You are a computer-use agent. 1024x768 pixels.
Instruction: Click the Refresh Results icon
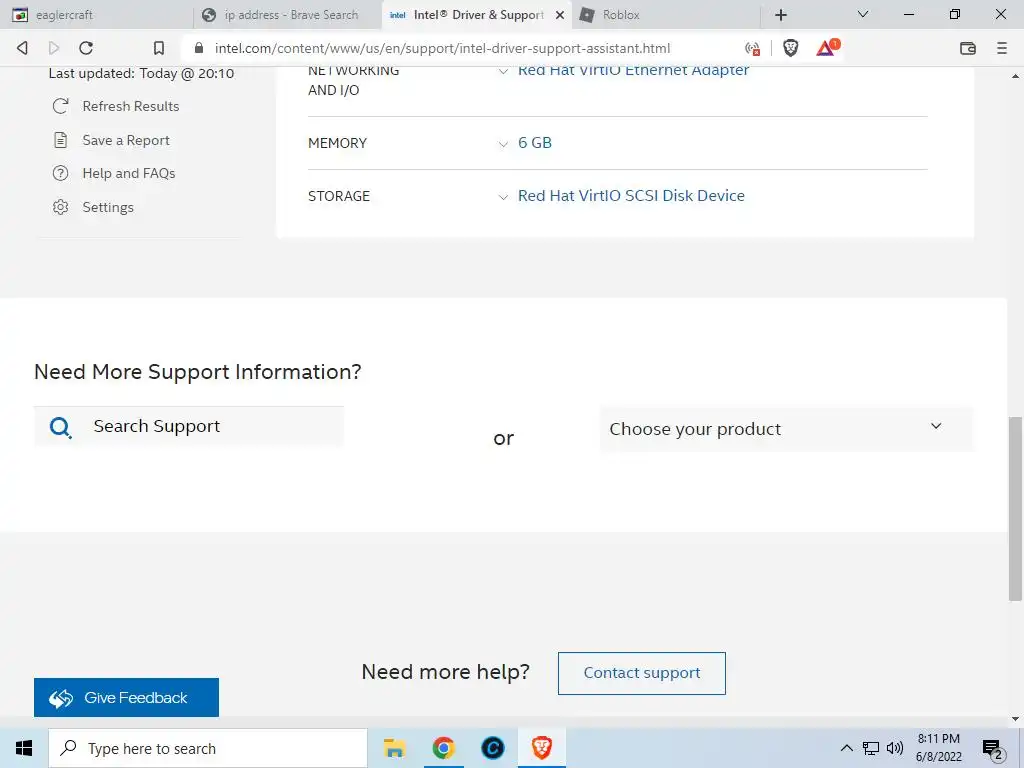click(61, 106)
